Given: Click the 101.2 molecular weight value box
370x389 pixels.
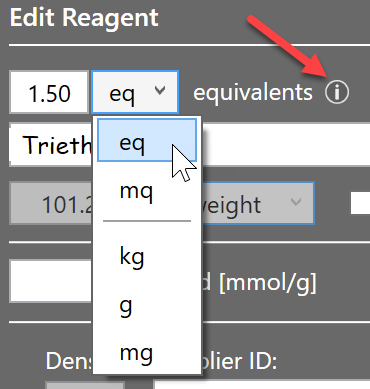Looking at the screenshot, I should pyautogui.click(x=51, y=203).
